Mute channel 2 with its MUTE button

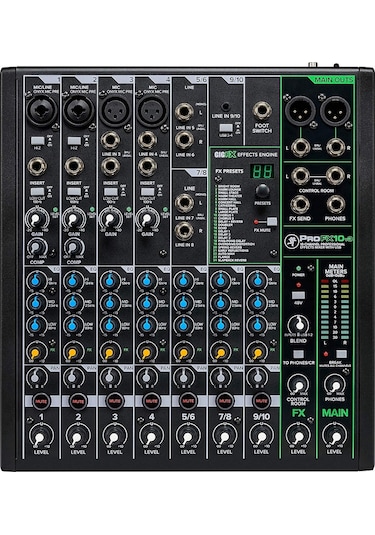tap(78, 401)
